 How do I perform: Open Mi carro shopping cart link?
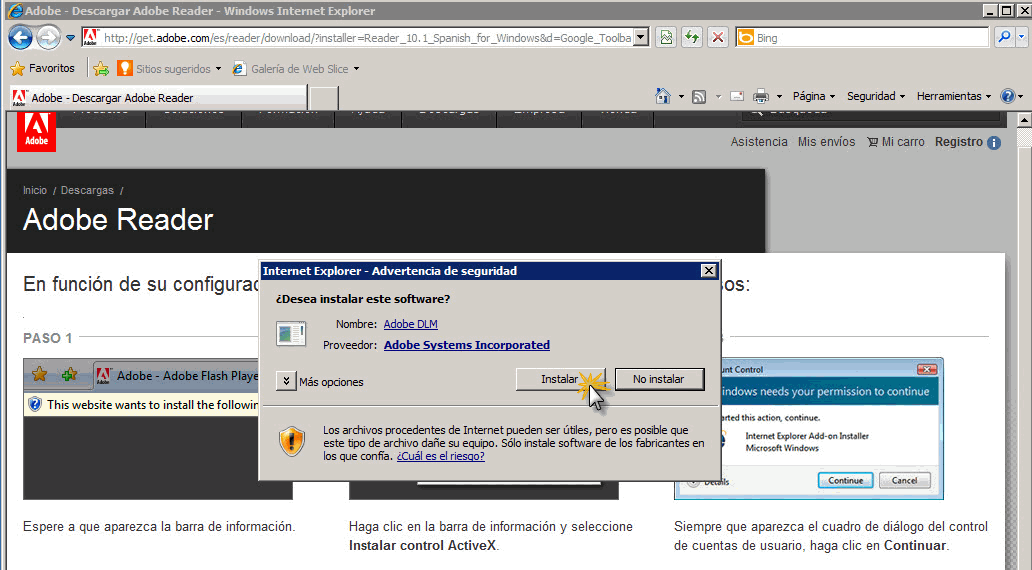tap(896, 142)
